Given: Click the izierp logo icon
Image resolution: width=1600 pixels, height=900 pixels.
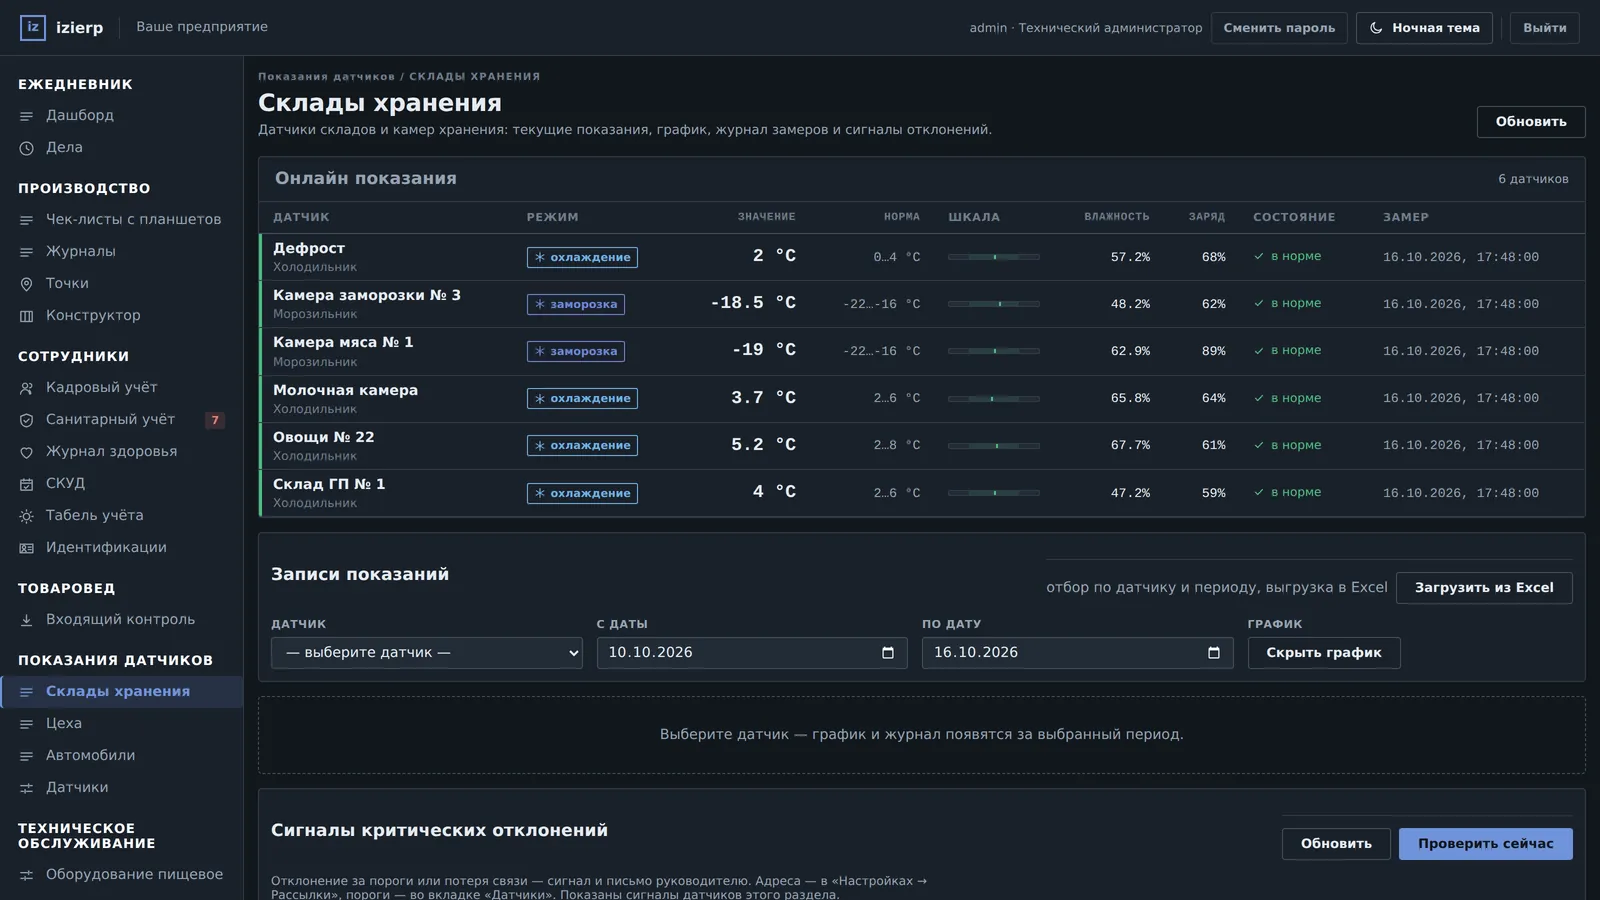Looking at the screenshot, I should (32, 28).
